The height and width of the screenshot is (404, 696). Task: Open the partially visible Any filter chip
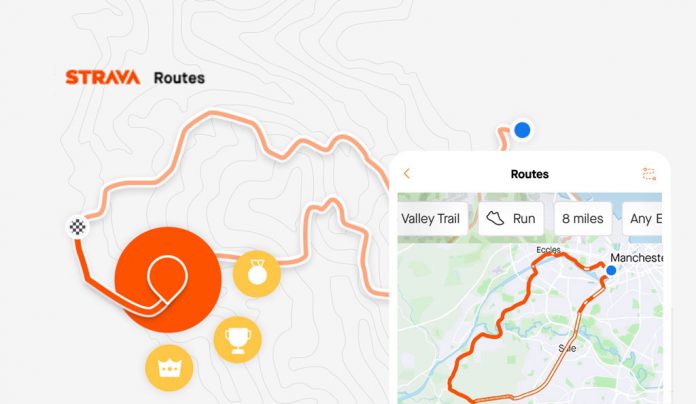coord(642,219)
